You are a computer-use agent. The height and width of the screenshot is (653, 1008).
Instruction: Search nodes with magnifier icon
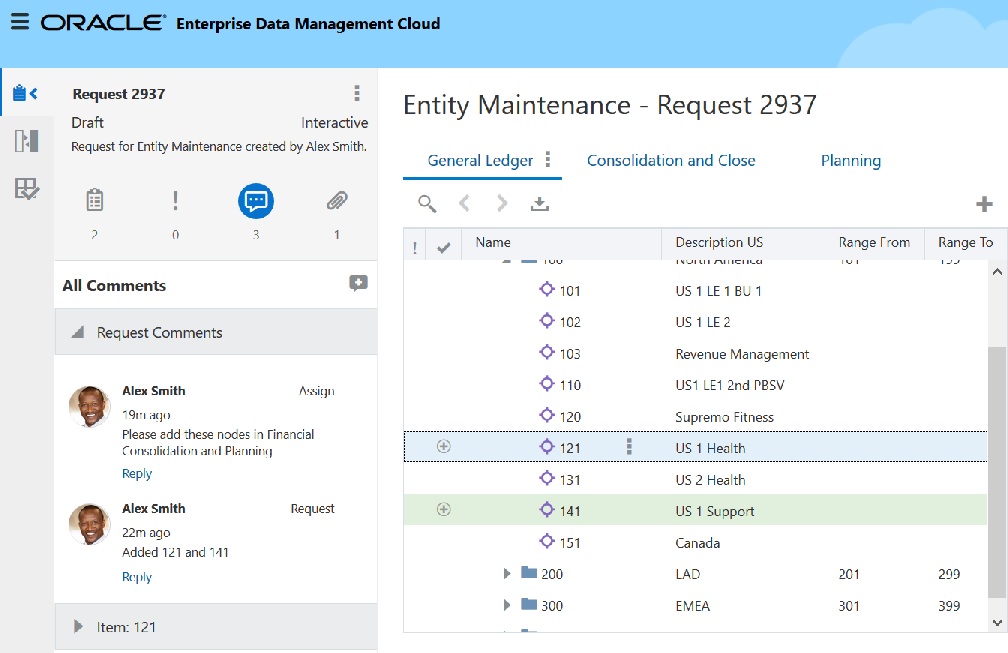coord(427,204)
